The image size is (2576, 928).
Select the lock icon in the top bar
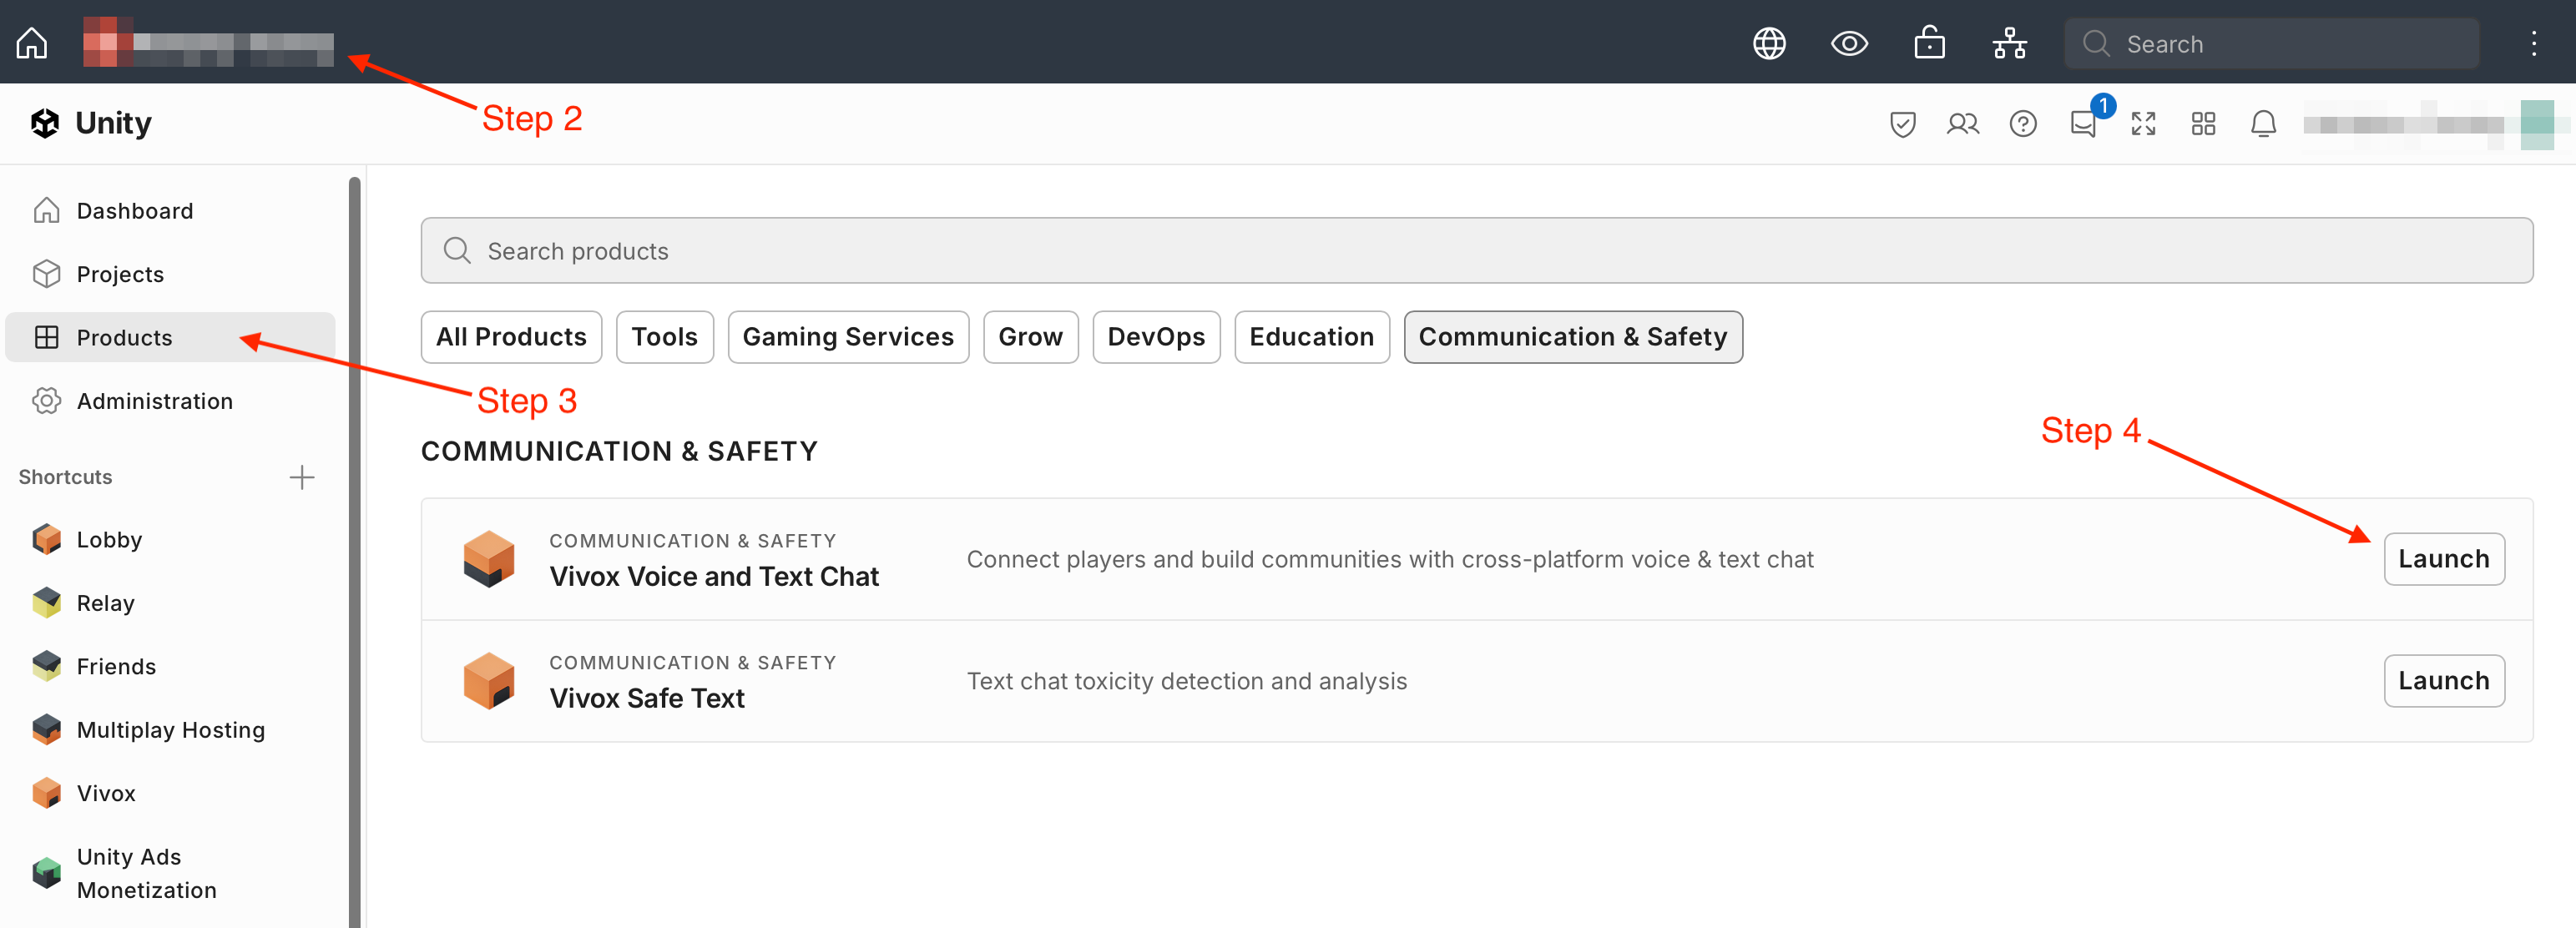1930,43
